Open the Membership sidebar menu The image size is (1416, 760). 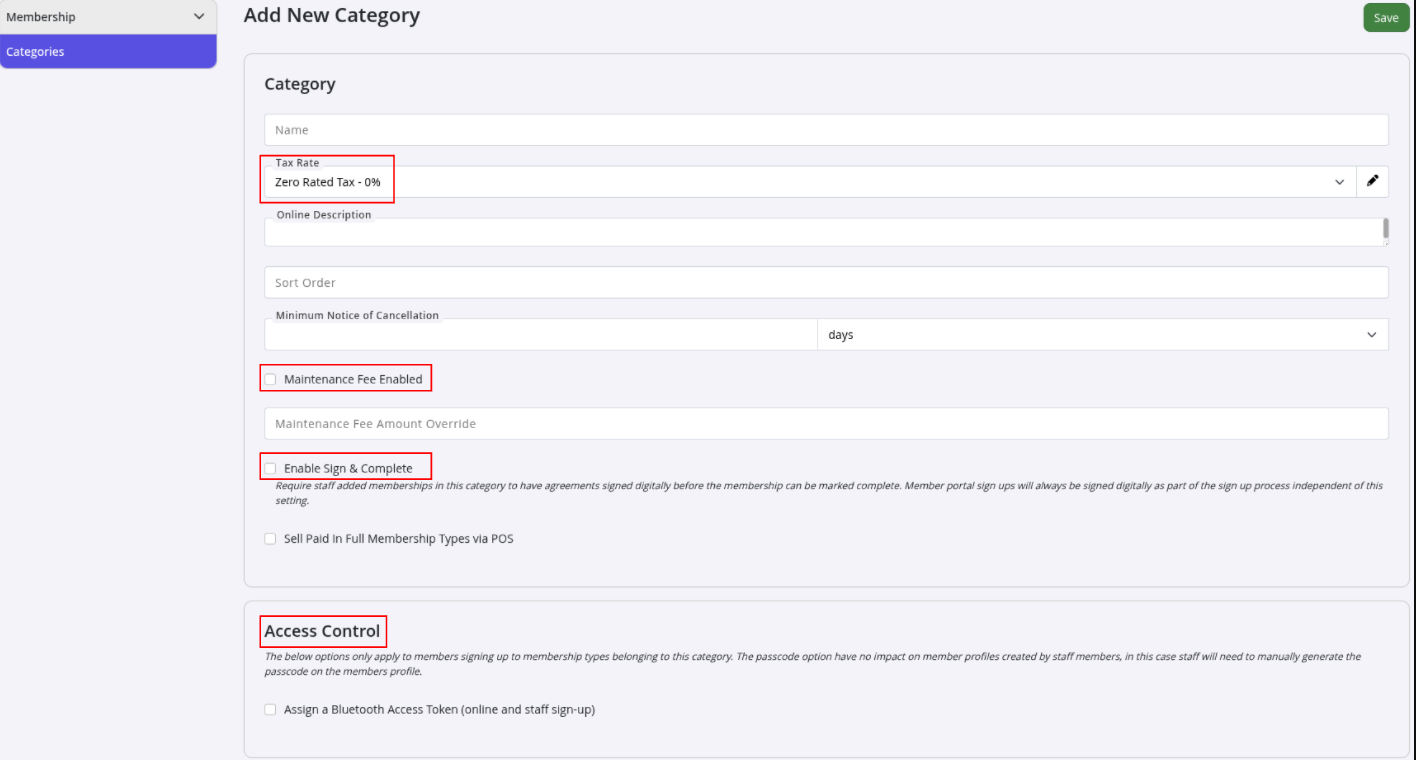pos(108,17)
